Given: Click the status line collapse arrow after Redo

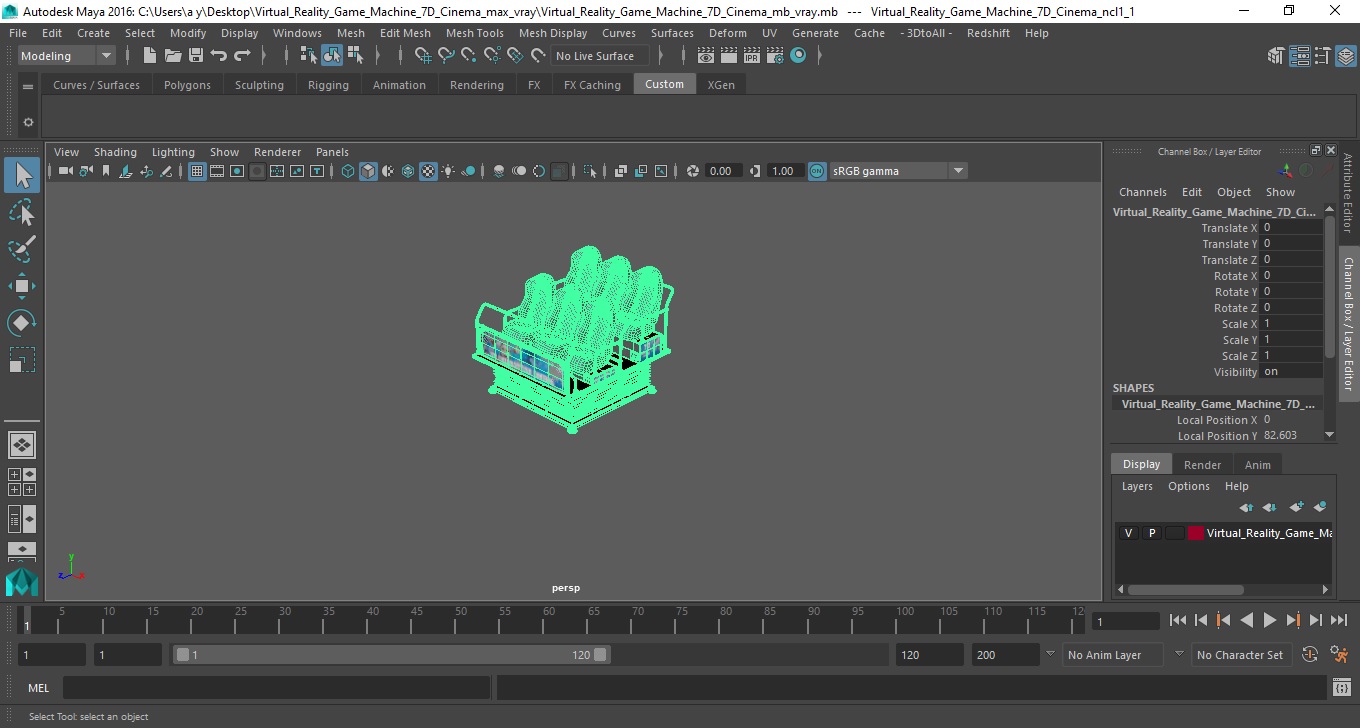Looking at the screenshot, I should (264, 56).
